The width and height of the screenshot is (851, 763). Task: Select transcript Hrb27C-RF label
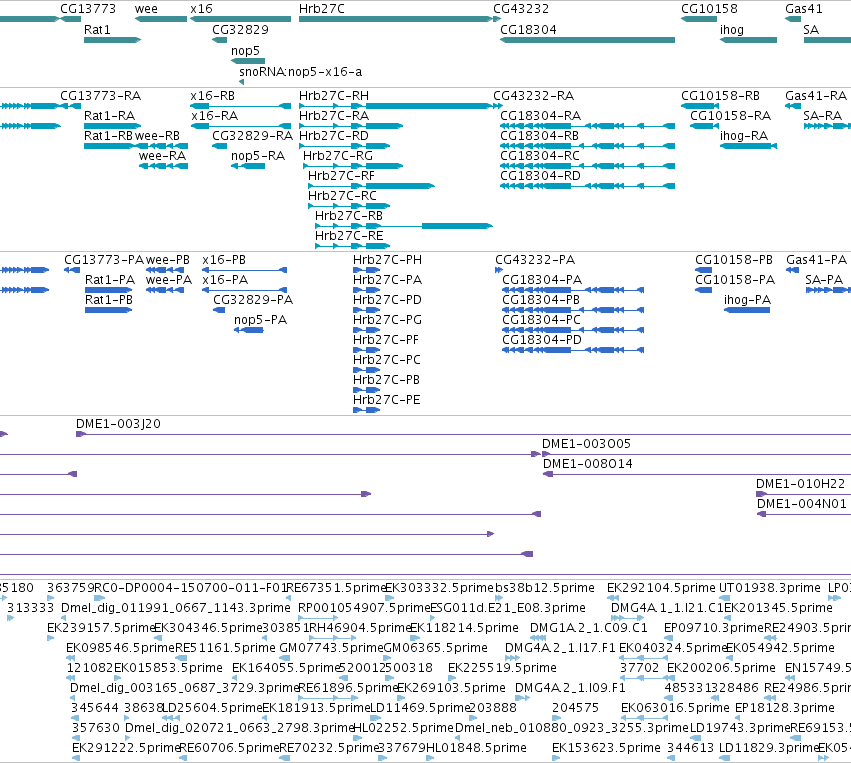coord(341,176)
